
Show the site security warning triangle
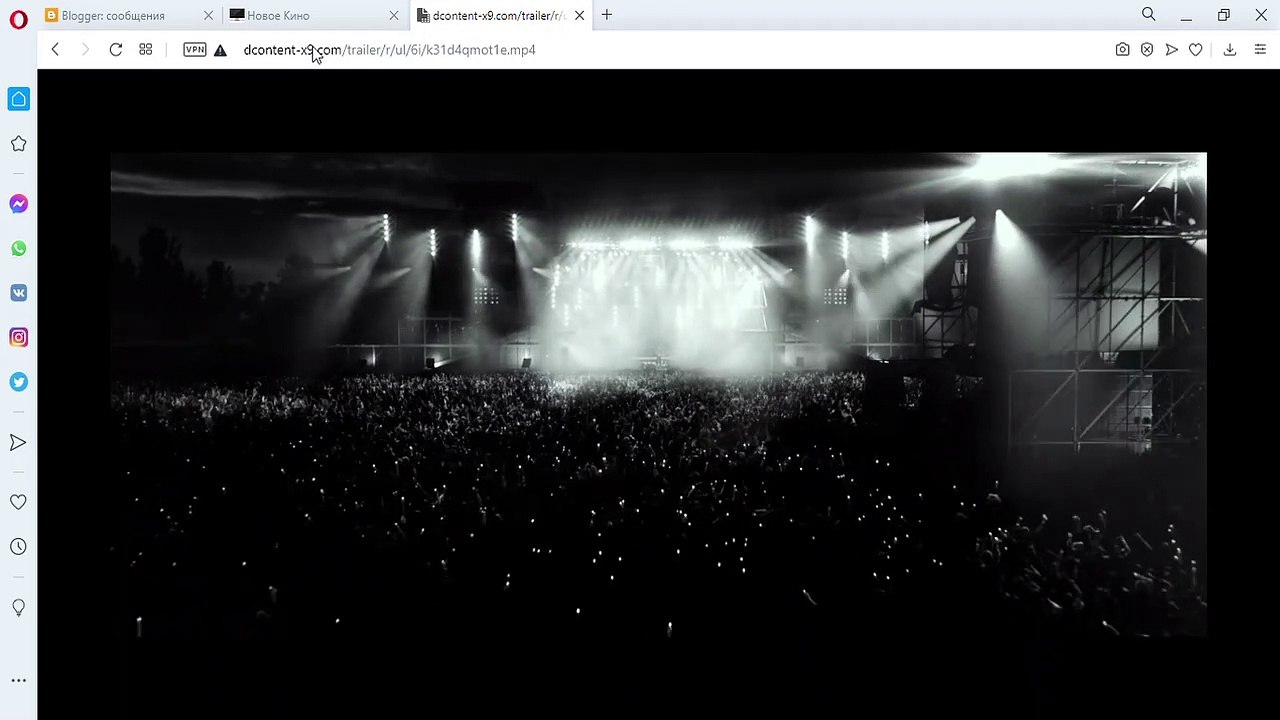tap(221, 50)
